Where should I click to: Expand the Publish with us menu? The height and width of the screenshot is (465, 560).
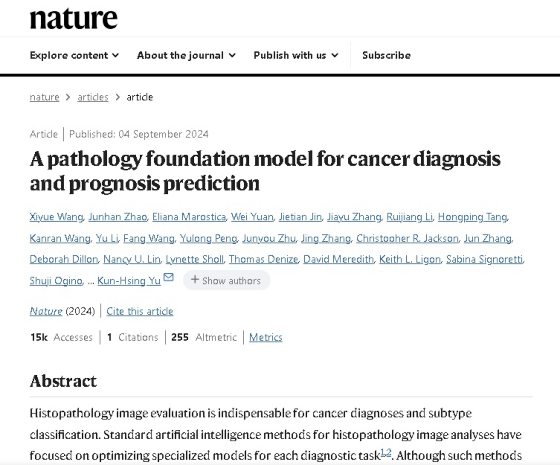click(296, 55)
